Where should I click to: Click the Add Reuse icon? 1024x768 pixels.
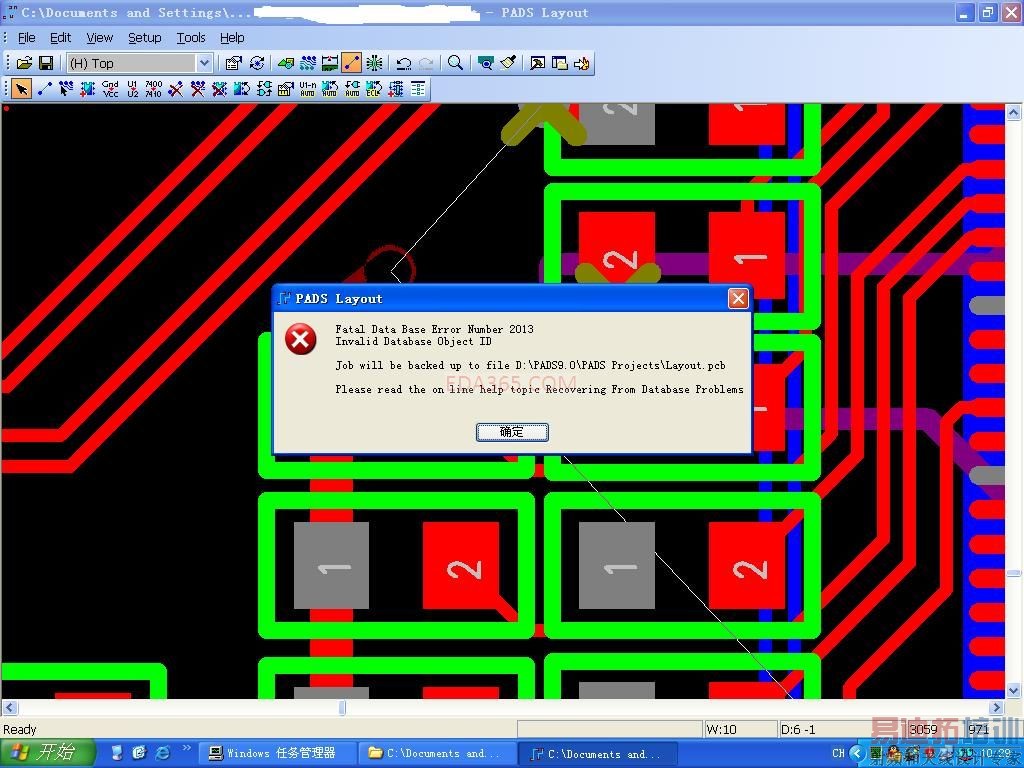point(396,89)
